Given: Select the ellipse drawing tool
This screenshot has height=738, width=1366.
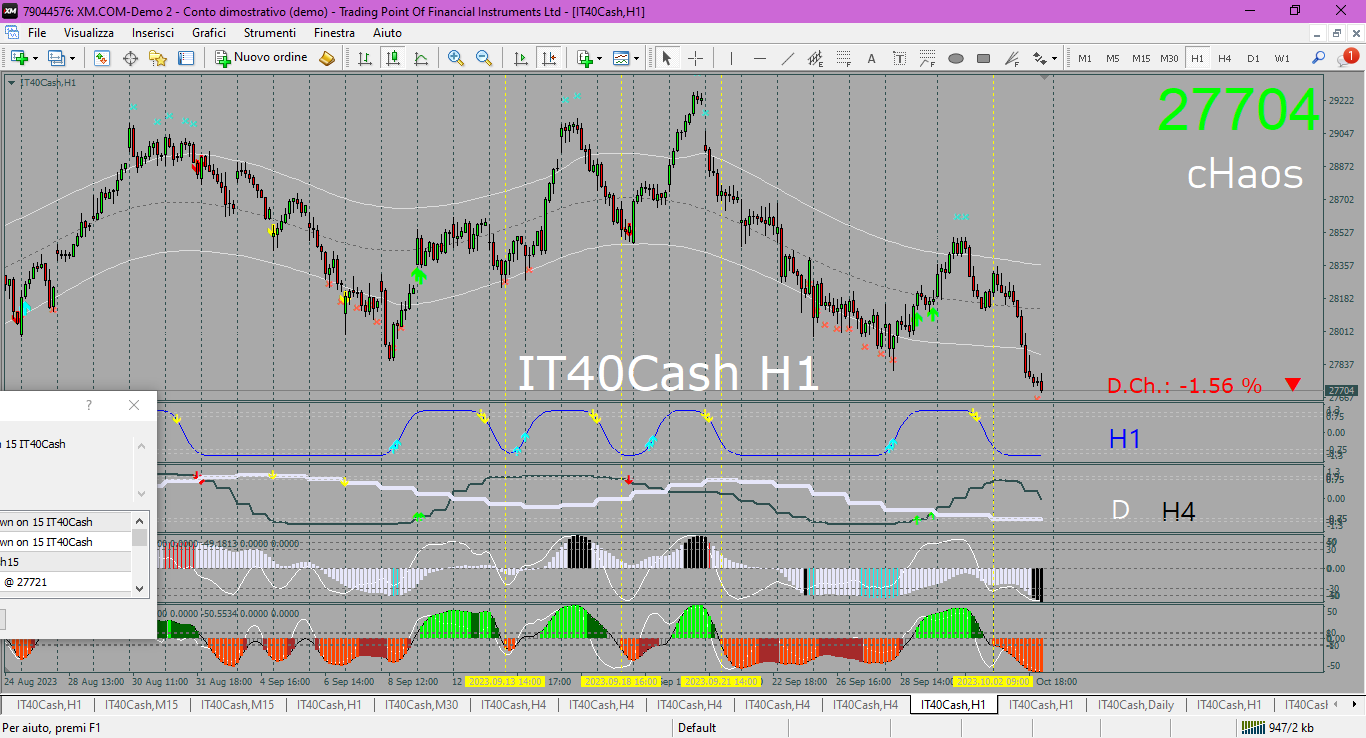Looking at the screenshot, I should (955, 58).
